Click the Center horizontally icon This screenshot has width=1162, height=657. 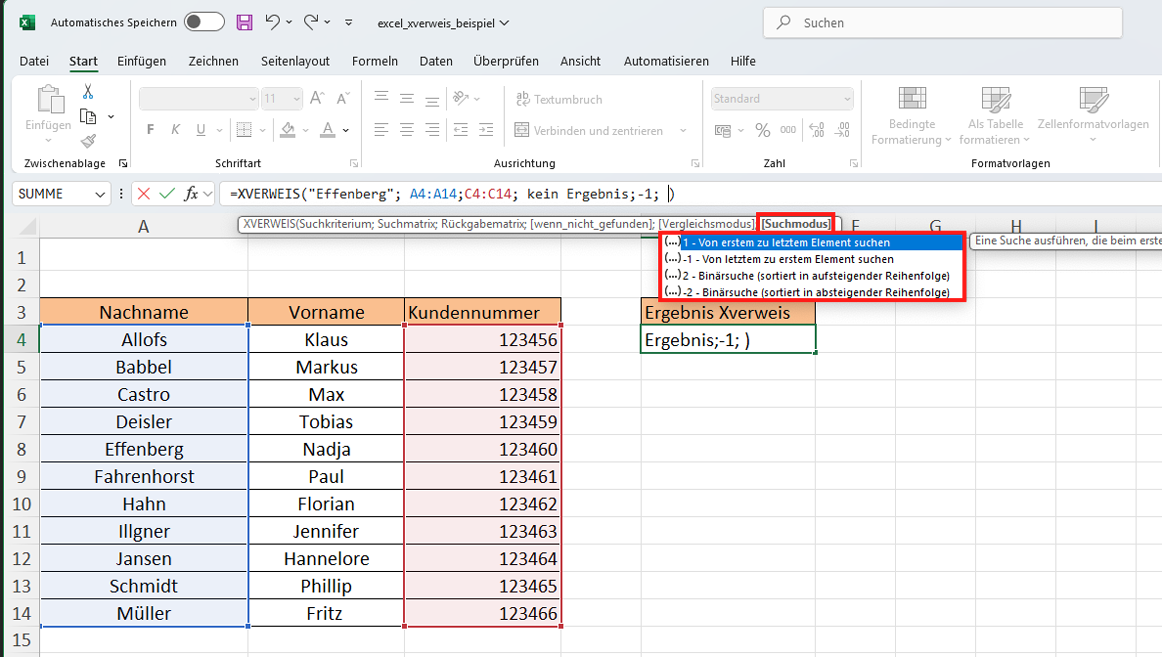click(407, 130)
